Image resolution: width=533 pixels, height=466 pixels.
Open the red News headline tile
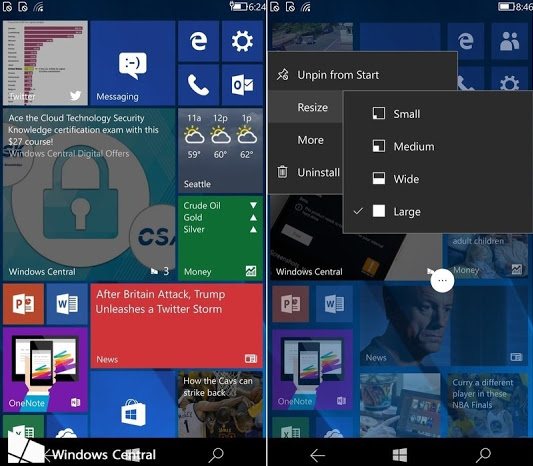point(176,326)
